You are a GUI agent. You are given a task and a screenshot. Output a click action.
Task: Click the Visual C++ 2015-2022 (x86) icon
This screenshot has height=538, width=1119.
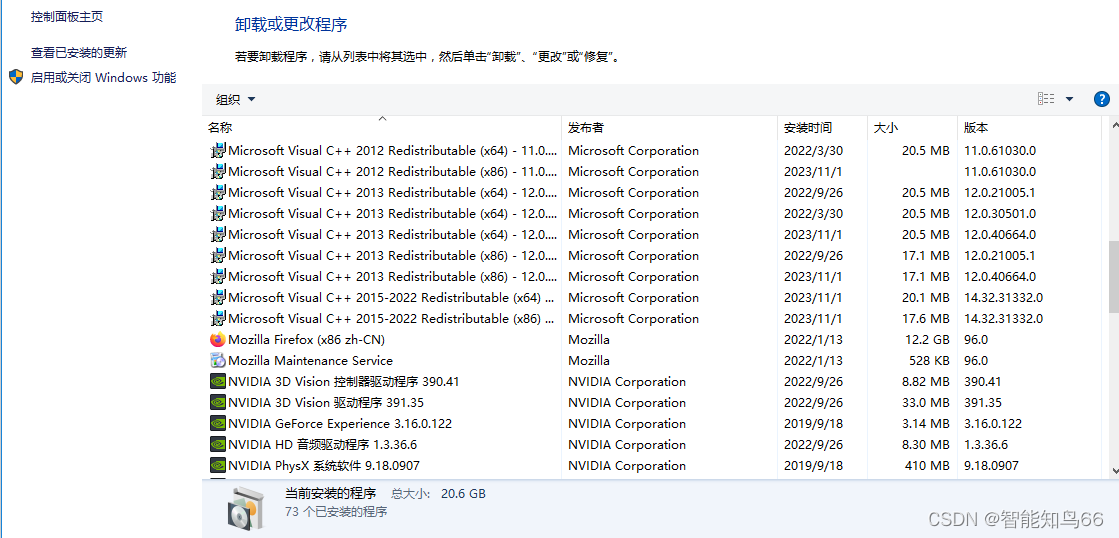click(x=218, y=319)
